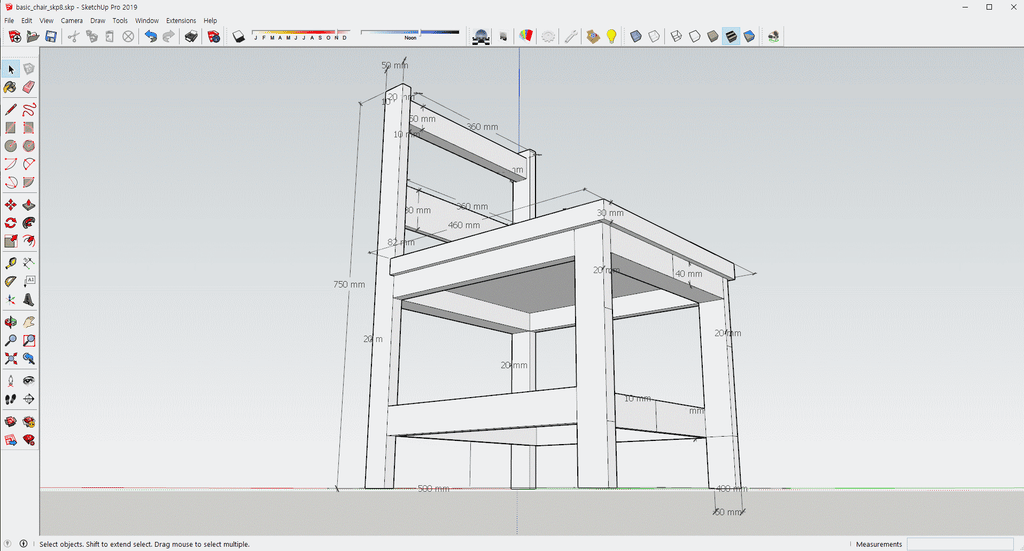Activate the Push/Pull tool
The image size is (1024, 551).
coord(29,205)
